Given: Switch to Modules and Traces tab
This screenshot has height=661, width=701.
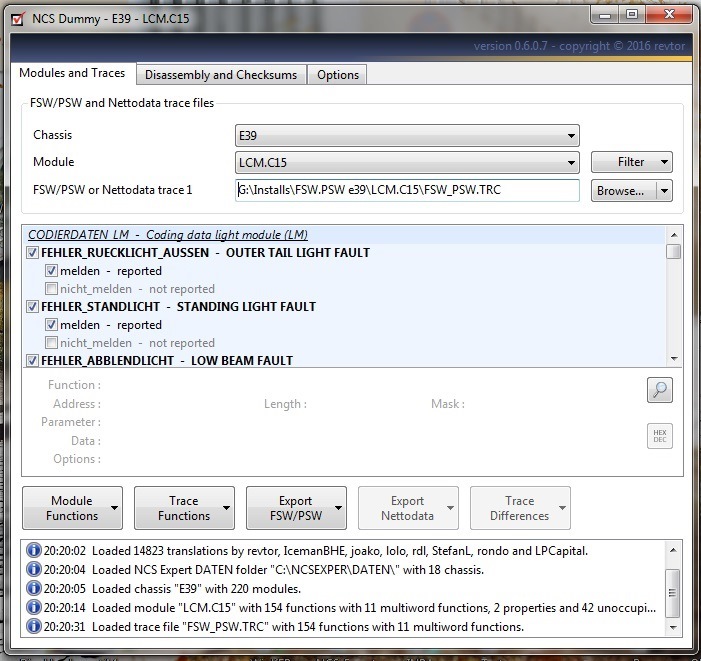Looking at the screenshot, I should (x=72, y=73).
